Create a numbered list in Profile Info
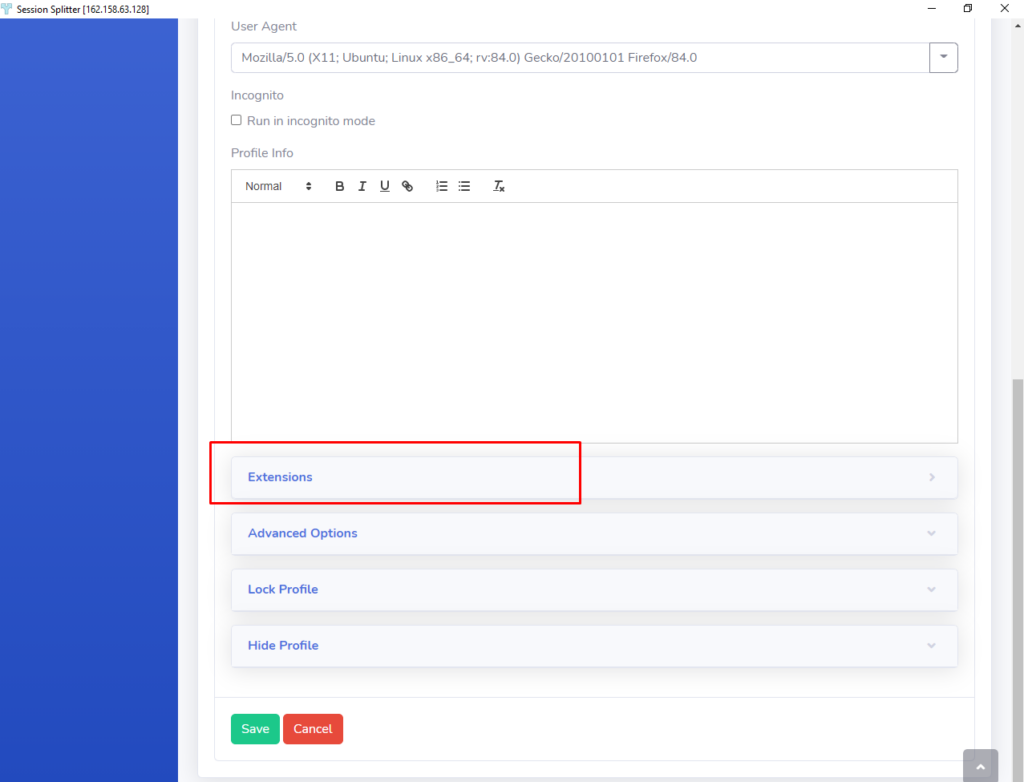This screenshot has width=1024, height=782. click(x=441, y=187)
